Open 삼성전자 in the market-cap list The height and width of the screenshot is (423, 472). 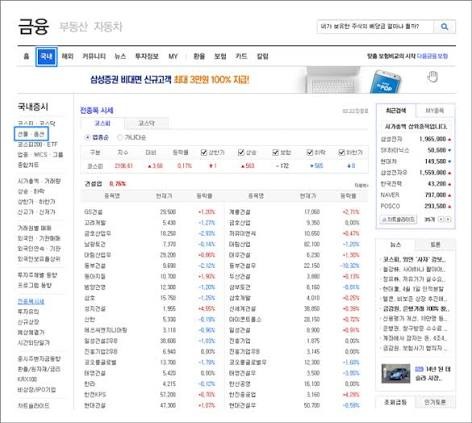[391, 139]
